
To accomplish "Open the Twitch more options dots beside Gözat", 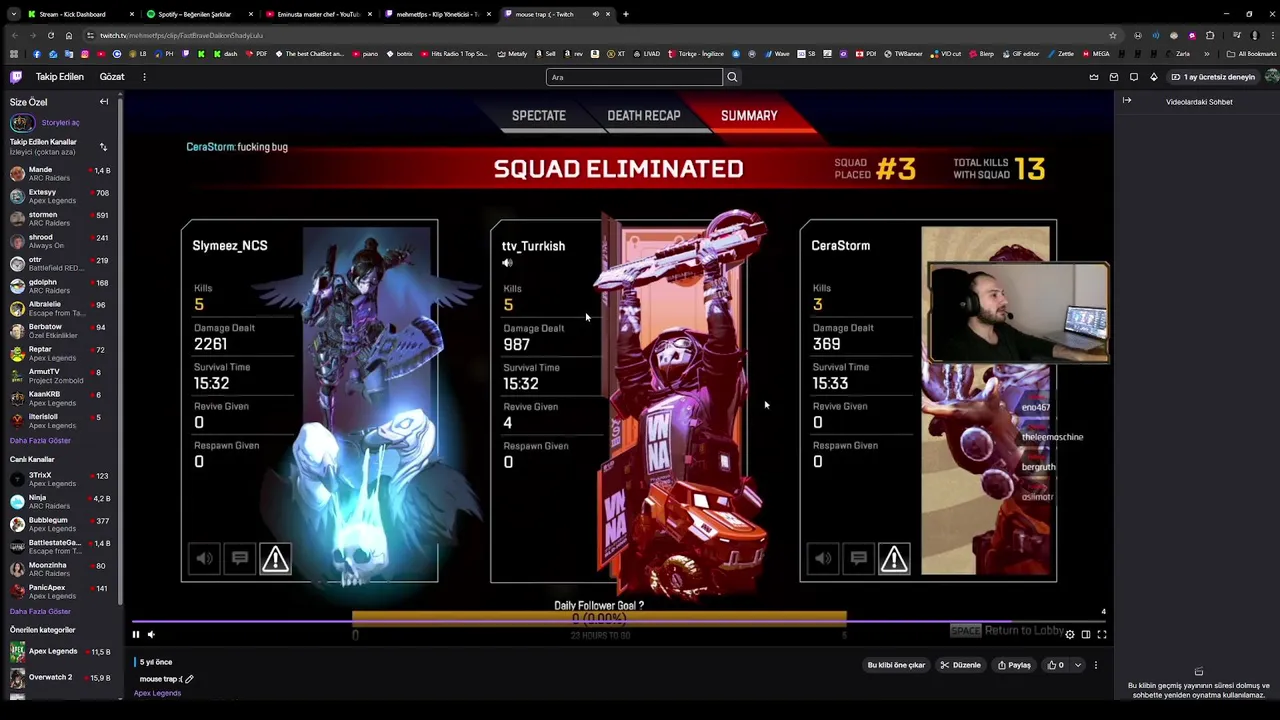I will [144, 77].
